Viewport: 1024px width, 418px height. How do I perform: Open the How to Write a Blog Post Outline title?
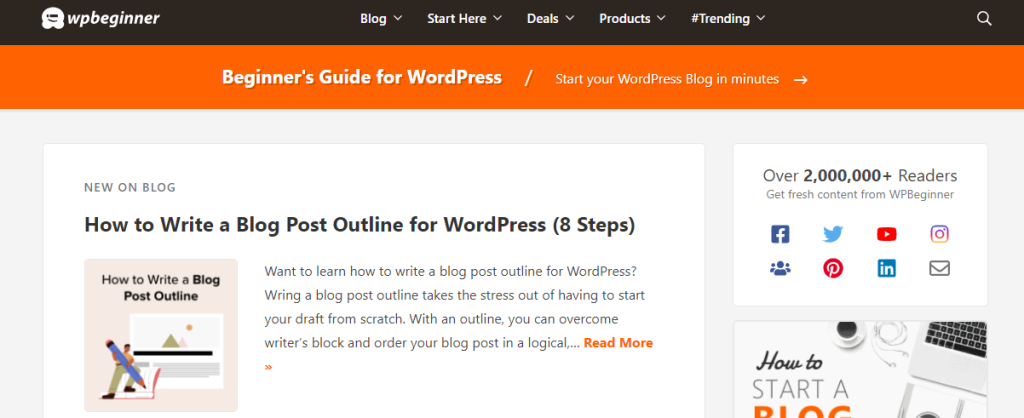(360, 225)
